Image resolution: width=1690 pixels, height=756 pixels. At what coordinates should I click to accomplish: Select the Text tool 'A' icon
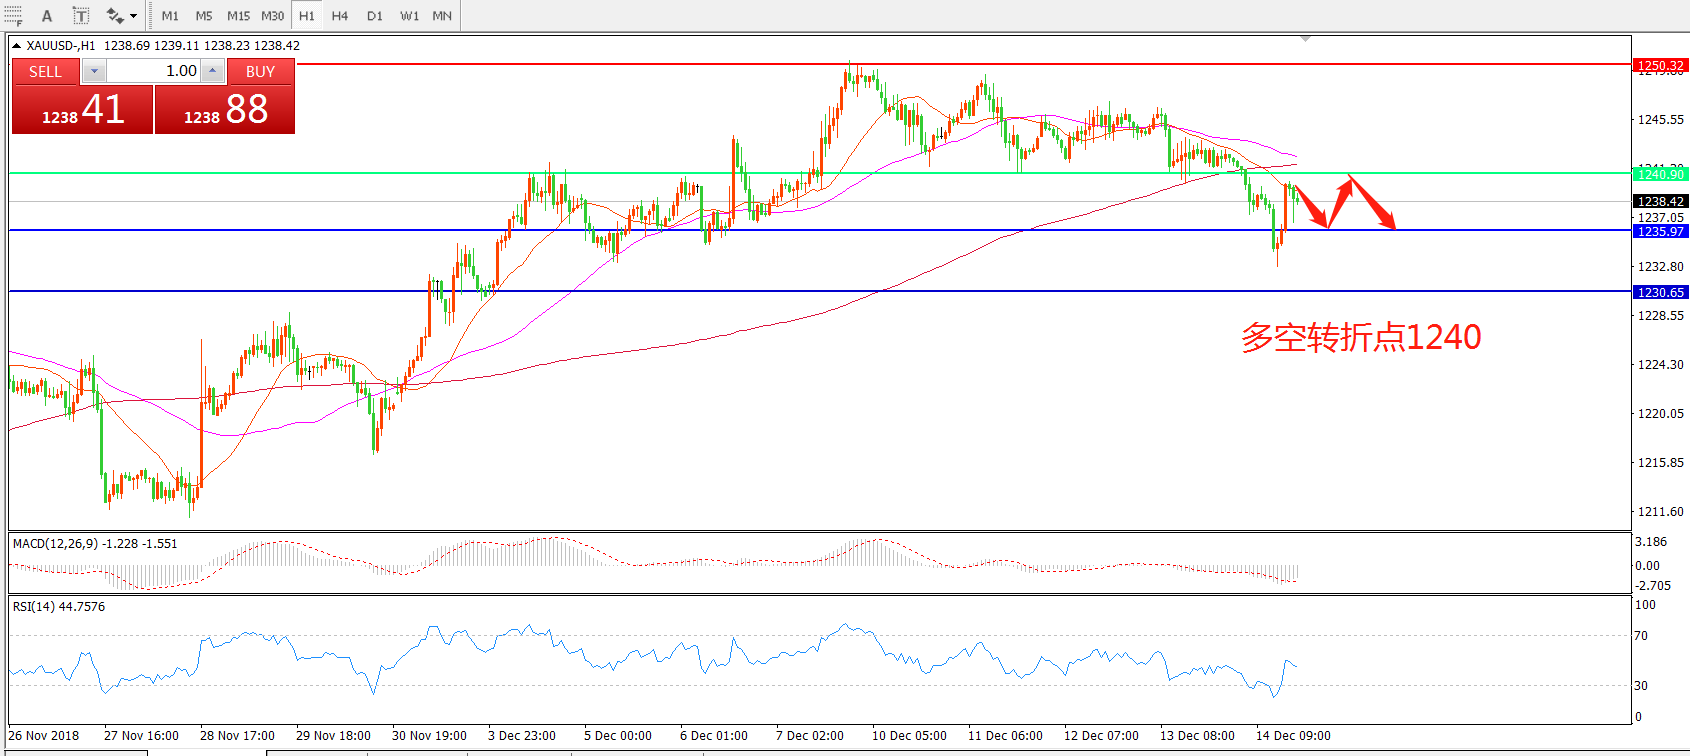click(47, 16)
